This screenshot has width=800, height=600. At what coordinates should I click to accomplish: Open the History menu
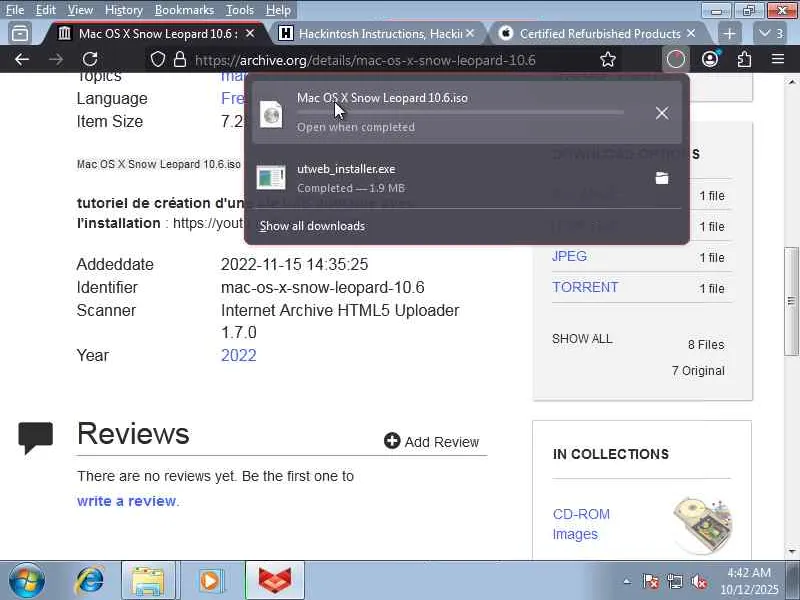click(x=123, y=10)
